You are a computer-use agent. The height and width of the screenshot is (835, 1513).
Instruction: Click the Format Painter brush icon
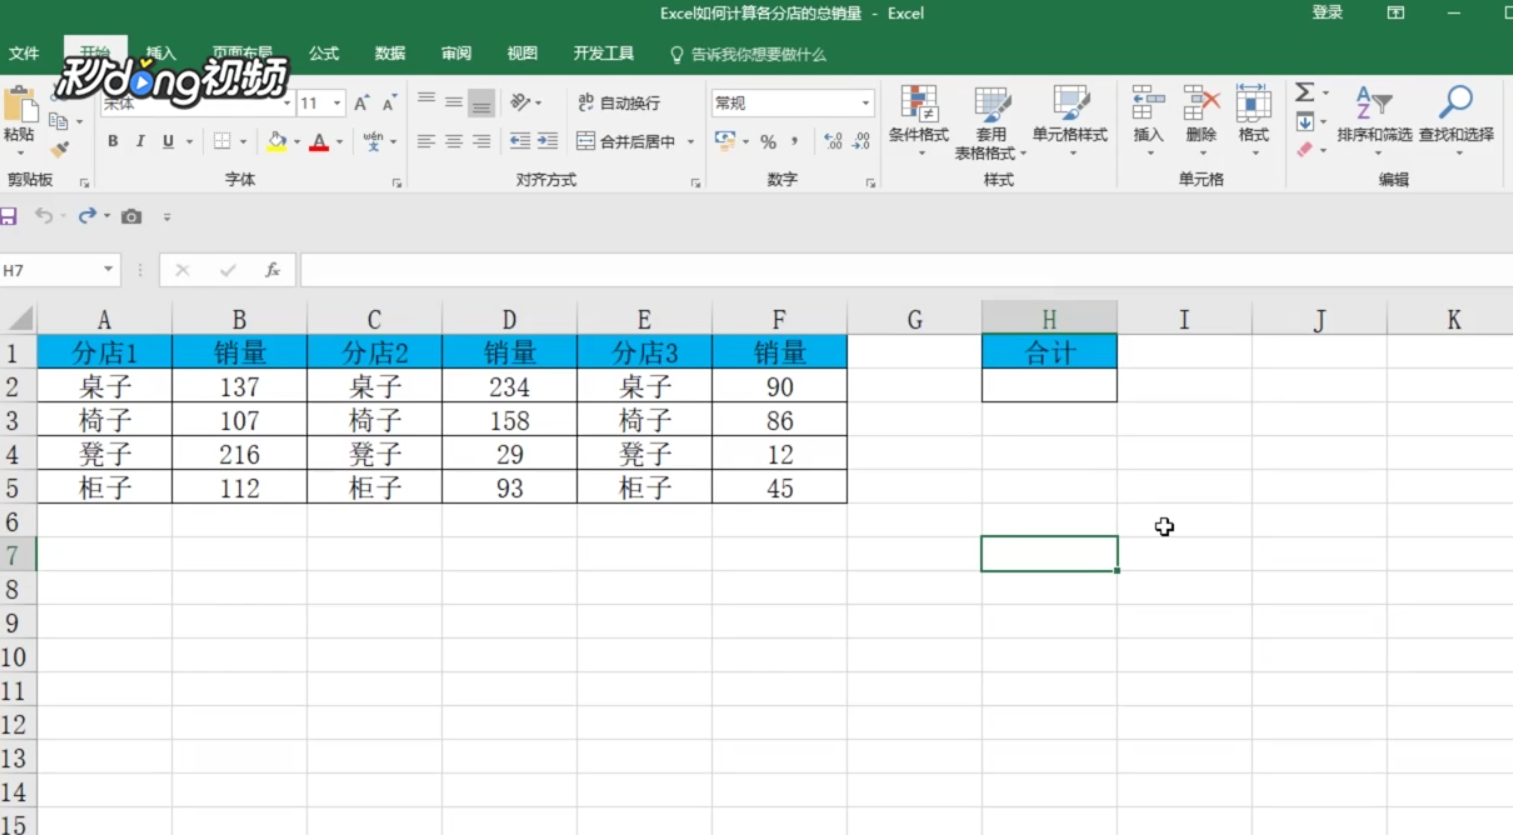coord(60,150)
